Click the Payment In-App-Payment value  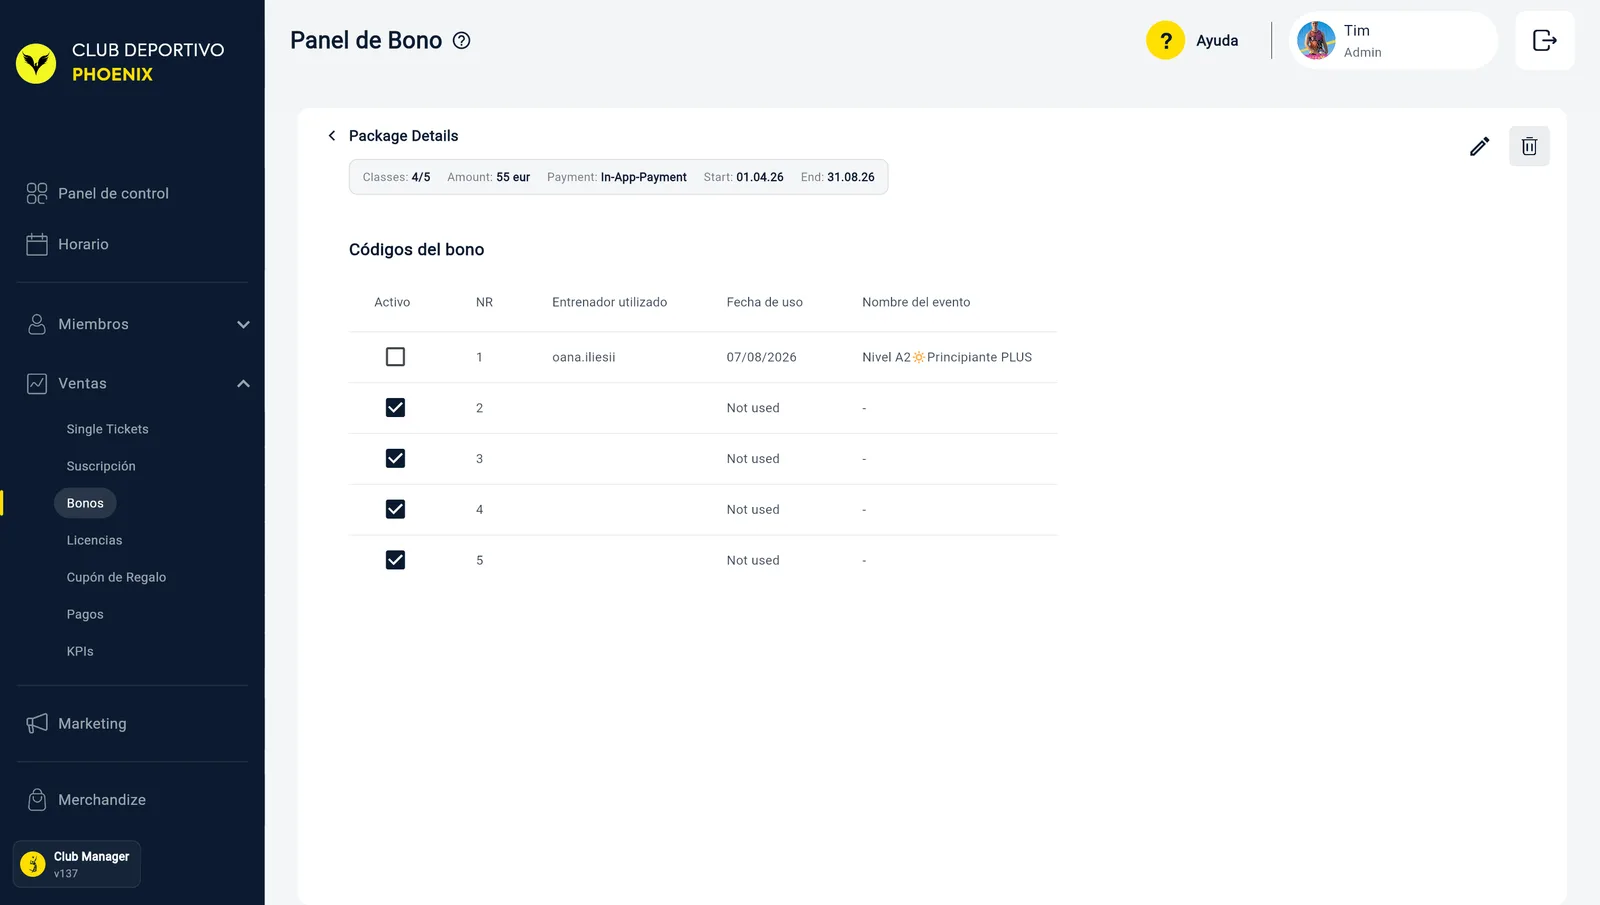click(643, 177)
